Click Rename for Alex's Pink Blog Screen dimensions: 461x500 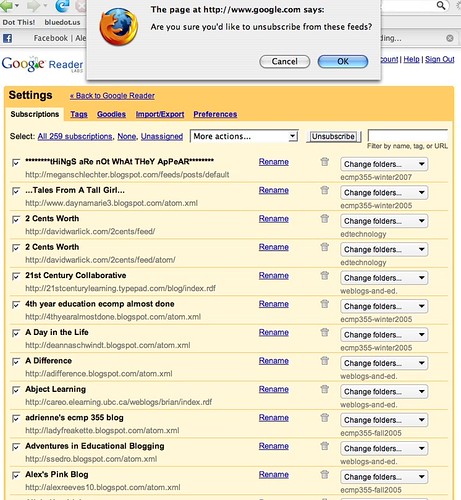pyautogui.click(x=274, y=475)
